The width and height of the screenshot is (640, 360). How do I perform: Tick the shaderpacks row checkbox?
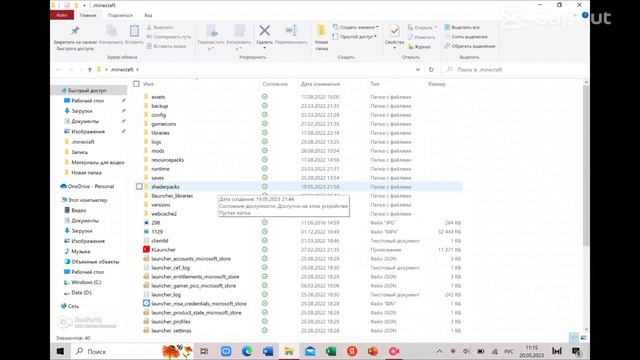click(139, 187)
